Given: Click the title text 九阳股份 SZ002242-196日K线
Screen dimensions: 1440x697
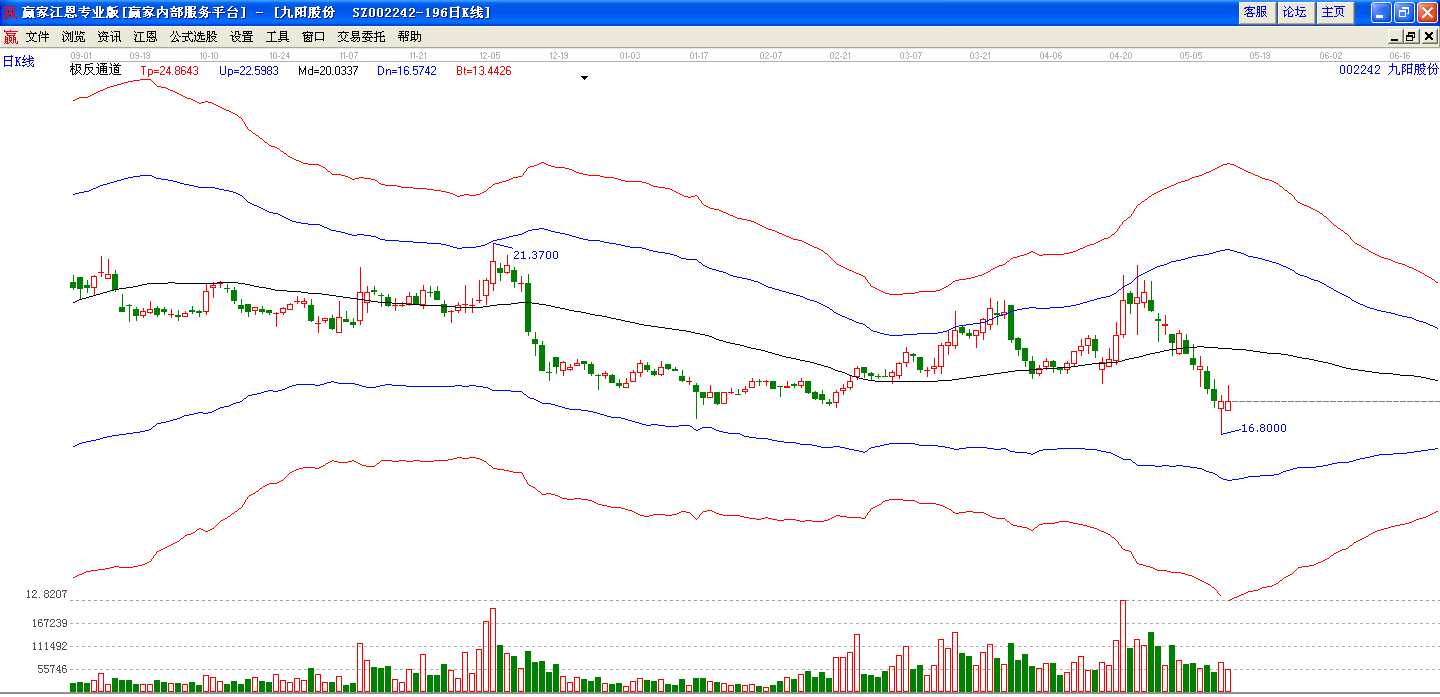Looking at the screenshot, I should tap(381, 13).
